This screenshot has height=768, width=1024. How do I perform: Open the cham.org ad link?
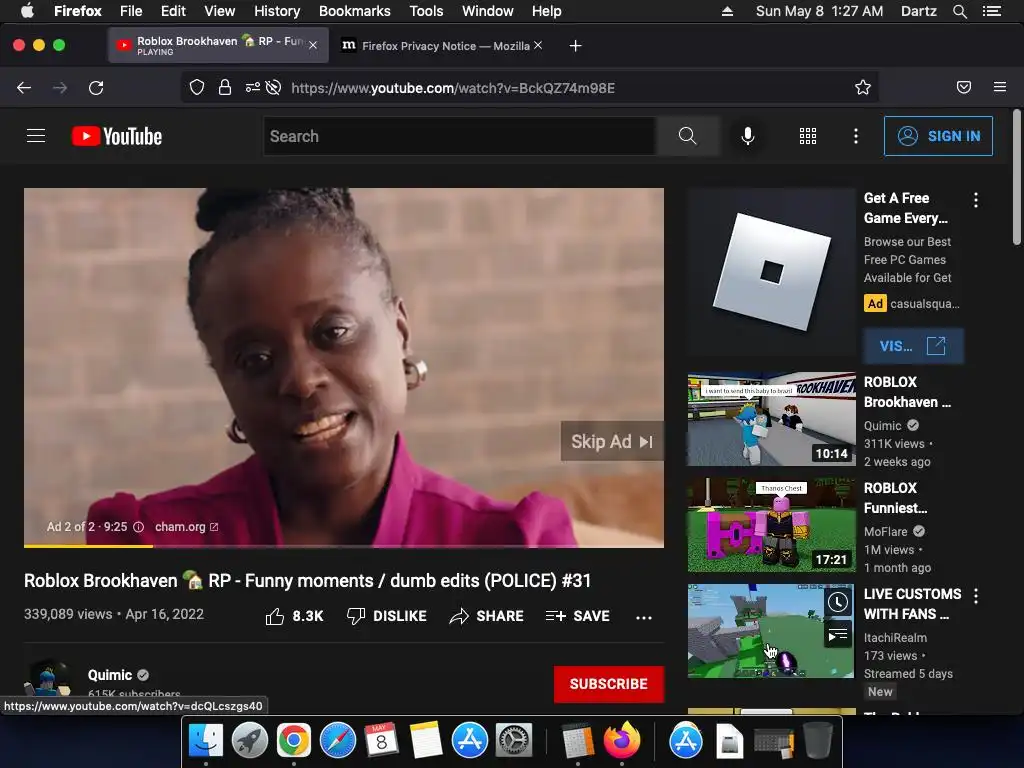click(186, 527)
